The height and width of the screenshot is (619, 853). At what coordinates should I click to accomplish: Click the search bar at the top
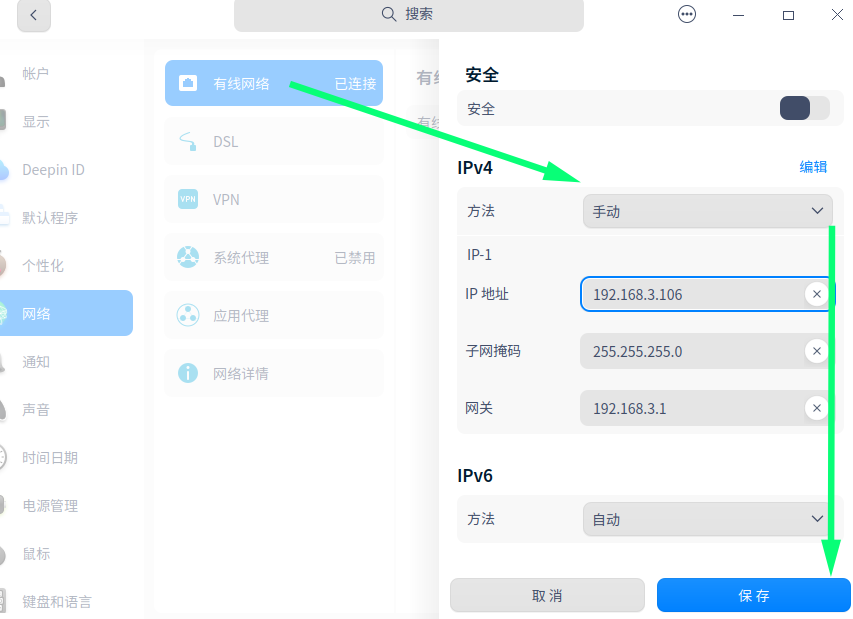coord(409,16)
